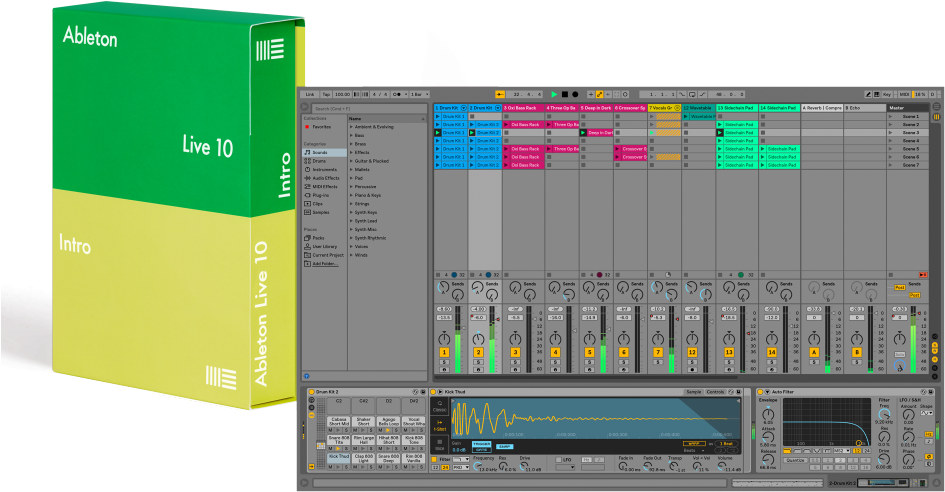
Task: Click the Tap tempo button
Action: 326,94
